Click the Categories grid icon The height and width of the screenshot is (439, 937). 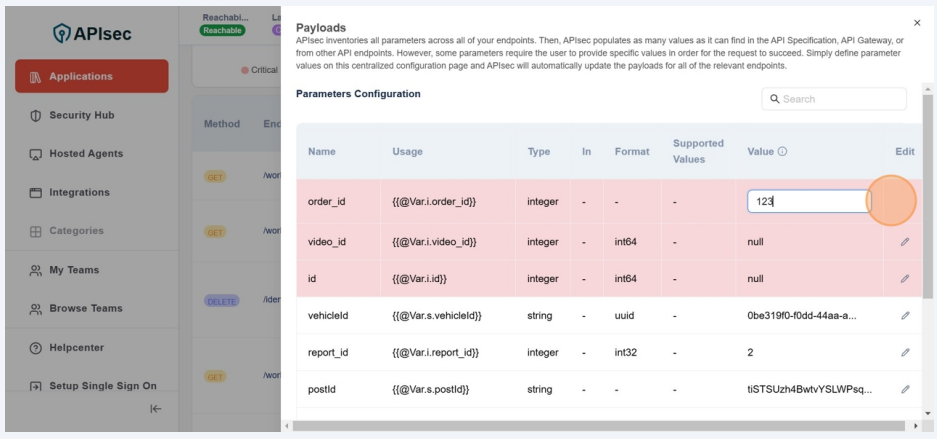(35, 231)
